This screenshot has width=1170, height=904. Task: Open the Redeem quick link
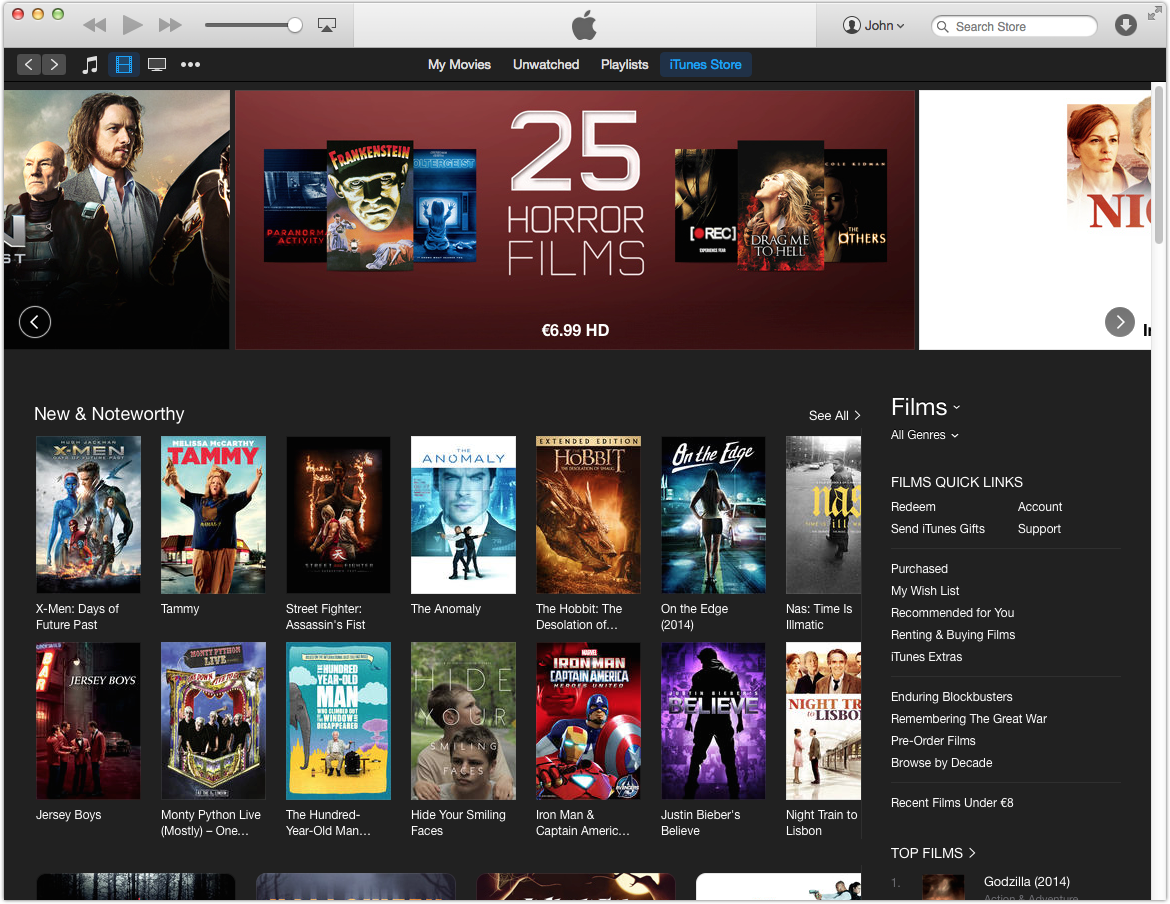click(x=913, y=506)
